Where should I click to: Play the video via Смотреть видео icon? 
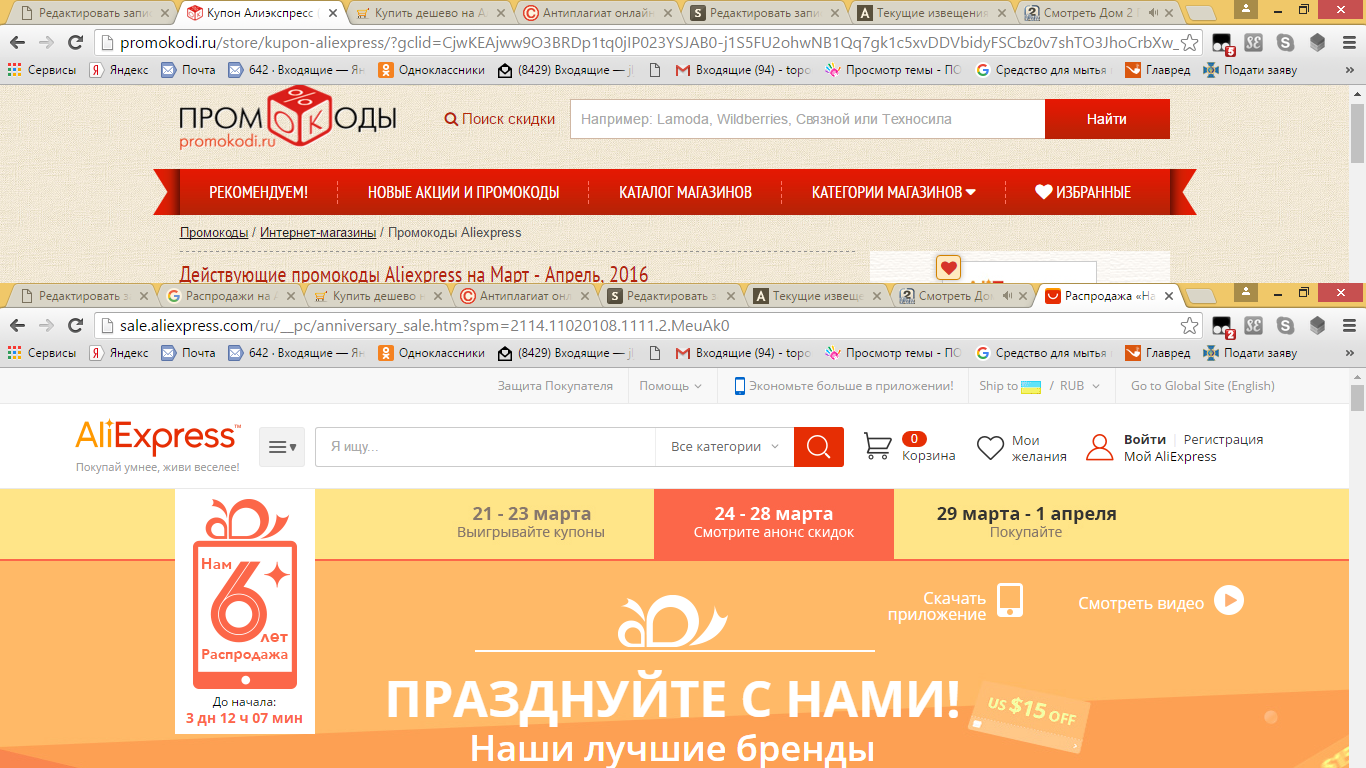coord(1229,600)
